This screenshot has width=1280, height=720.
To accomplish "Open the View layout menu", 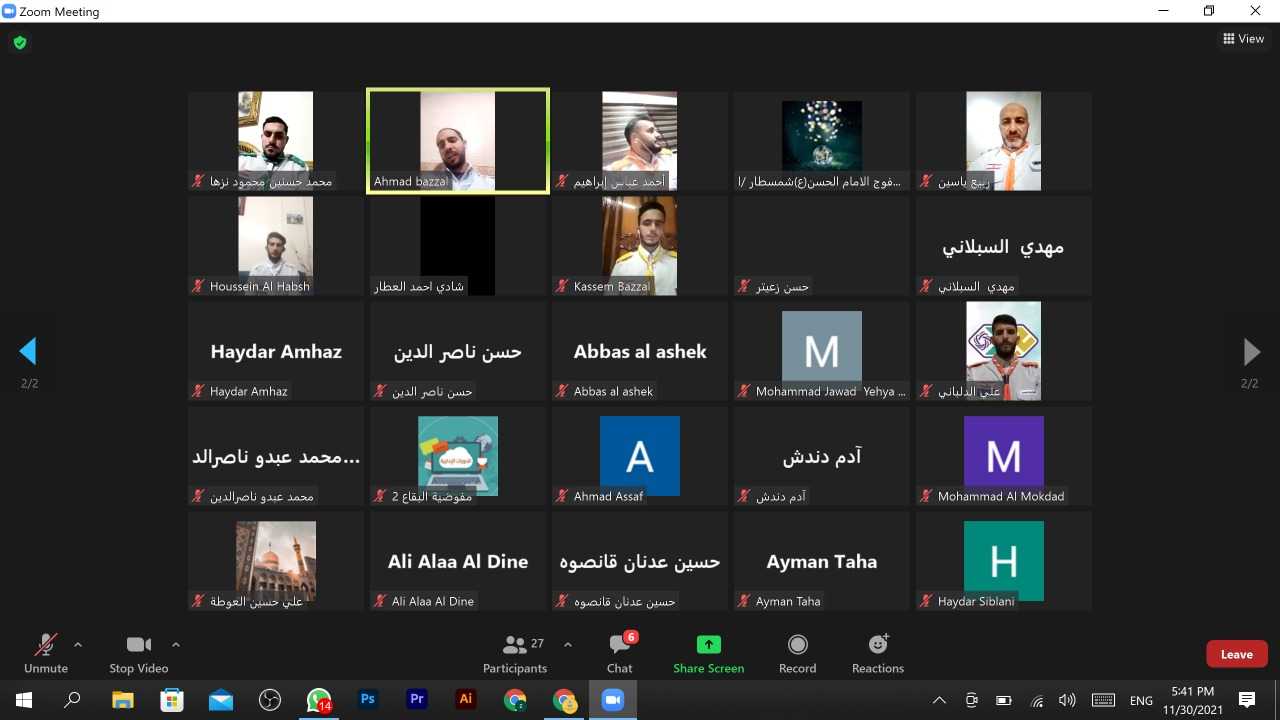I will click(x=1243, y=39).
